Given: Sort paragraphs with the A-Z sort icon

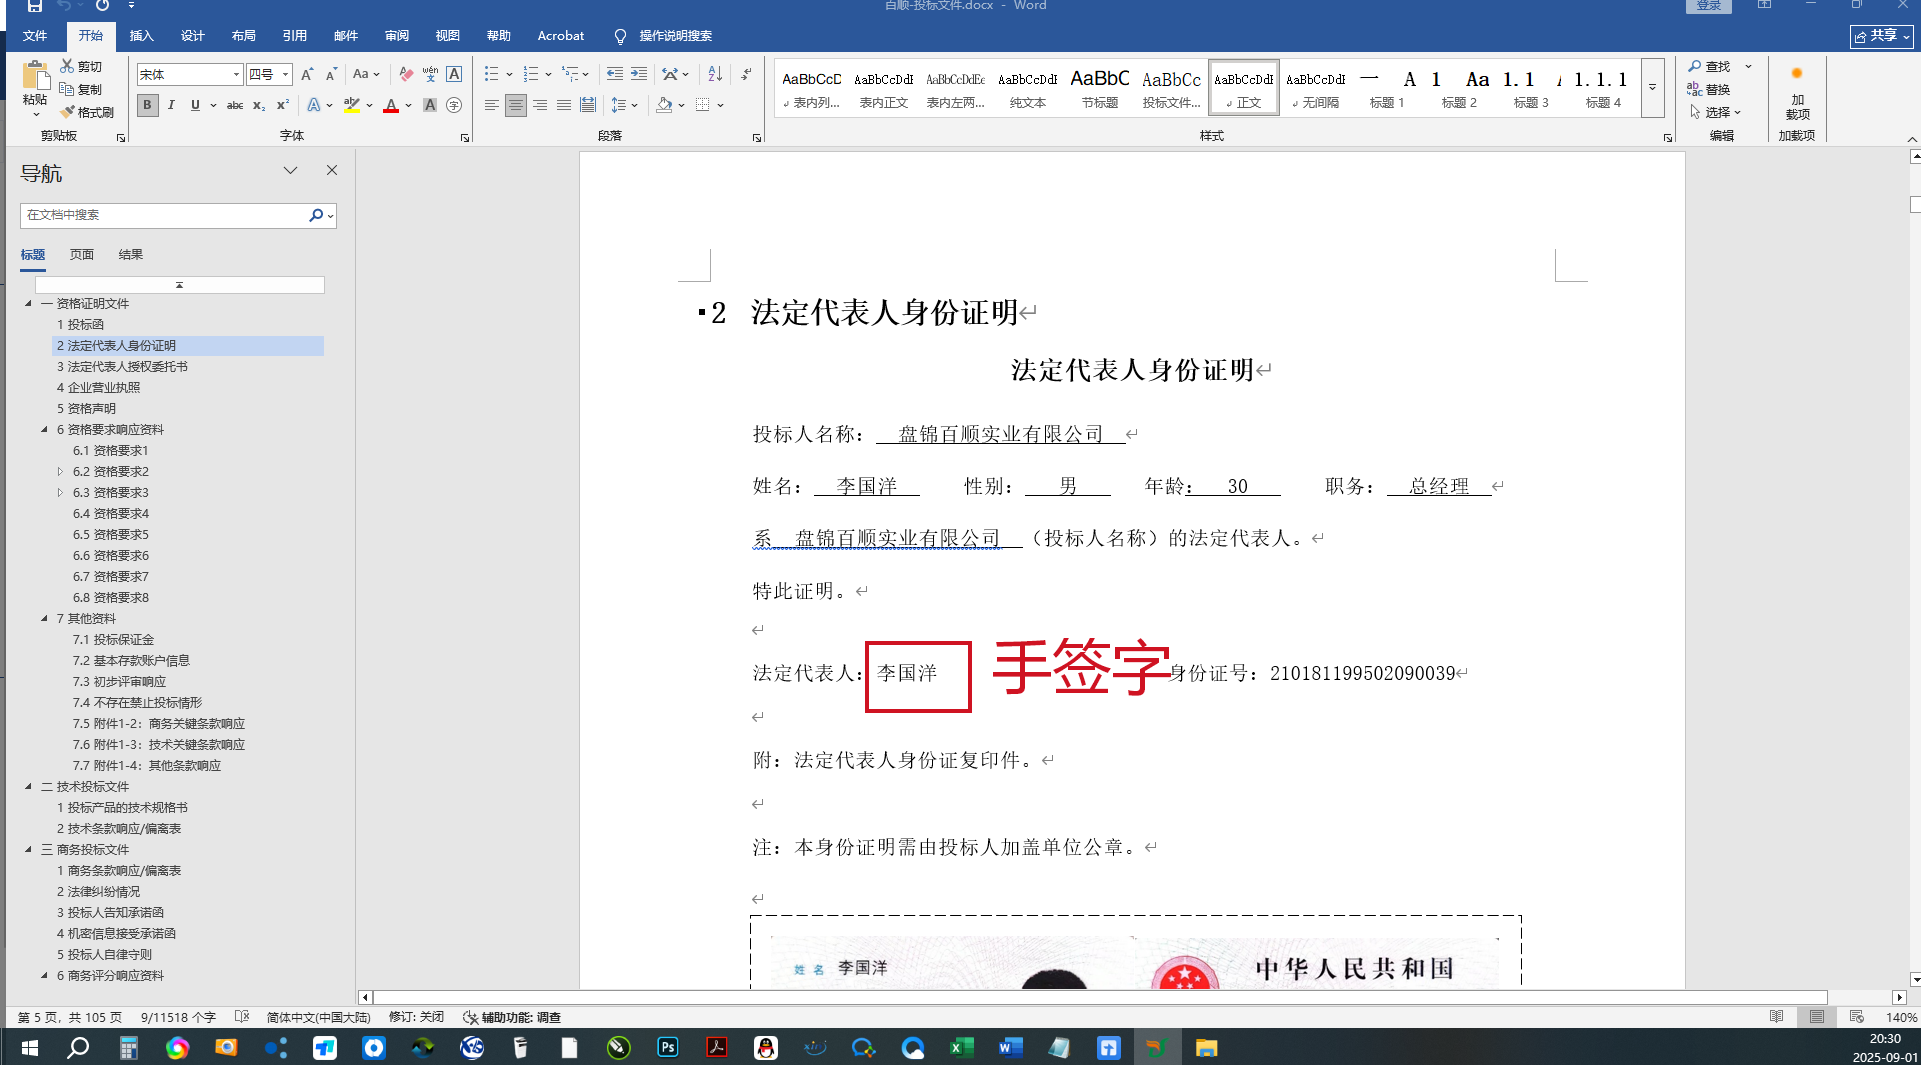Looking at the screenshot, I should (x=715, y=74).
